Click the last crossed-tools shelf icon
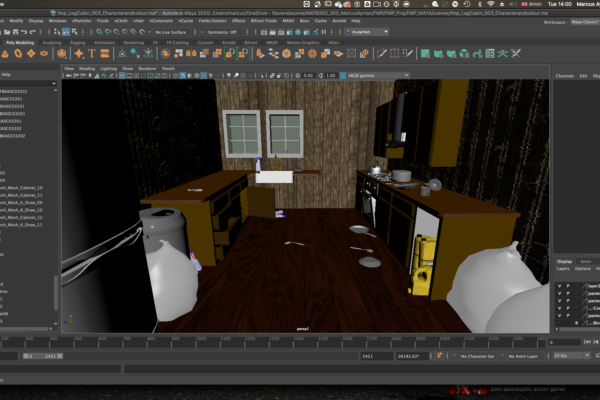600x400 pixels. point(516,54)
